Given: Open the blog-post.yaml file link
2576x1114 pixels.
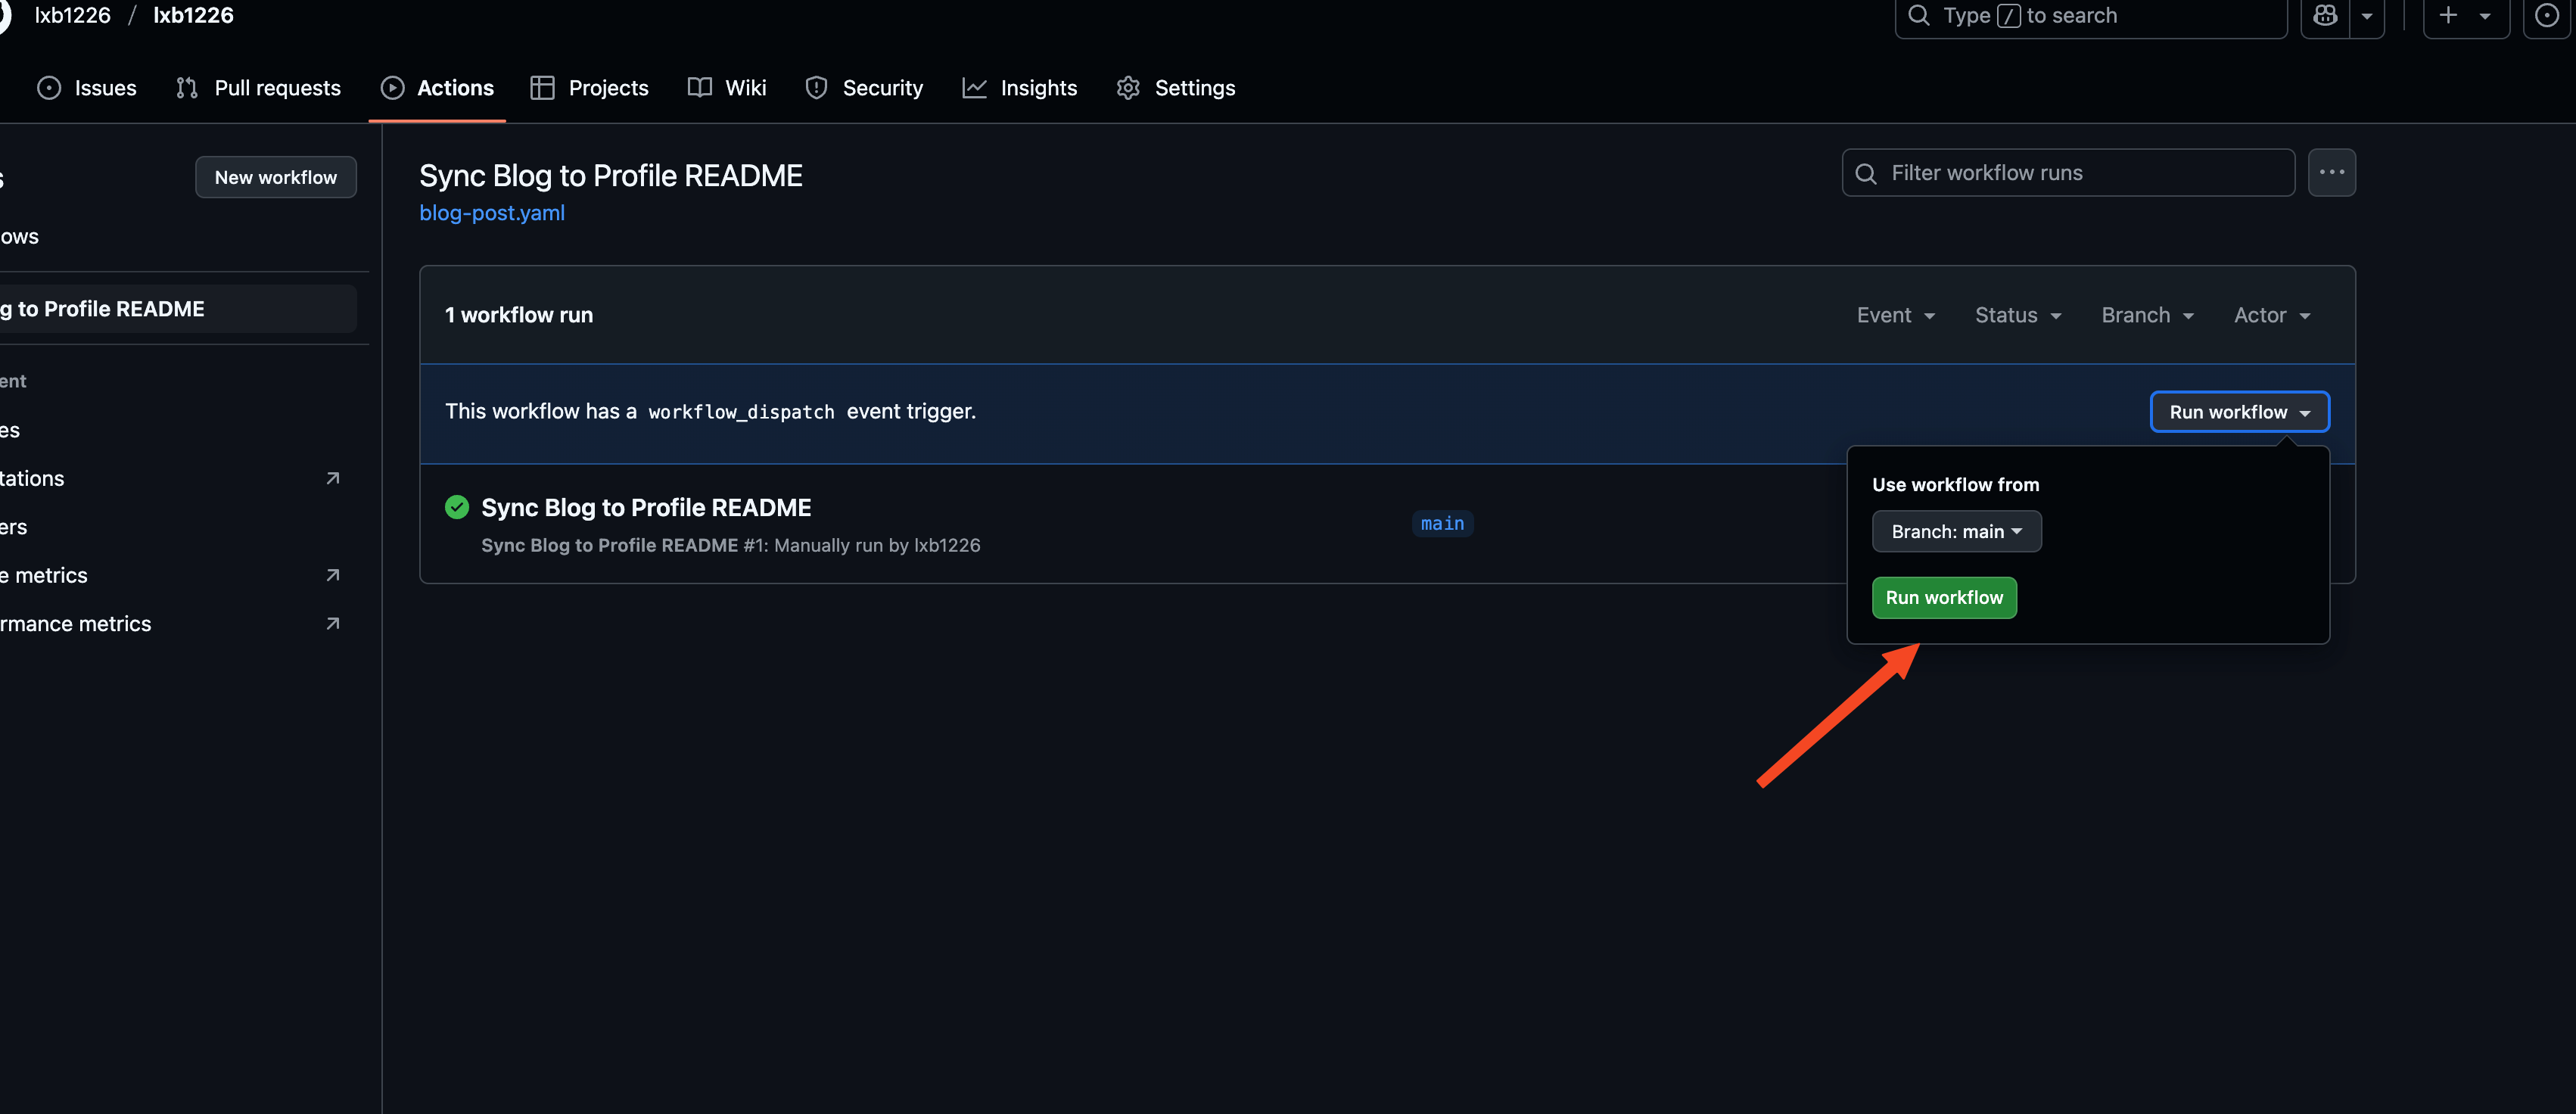Looking at the screenshot, I should click(492, 213).
